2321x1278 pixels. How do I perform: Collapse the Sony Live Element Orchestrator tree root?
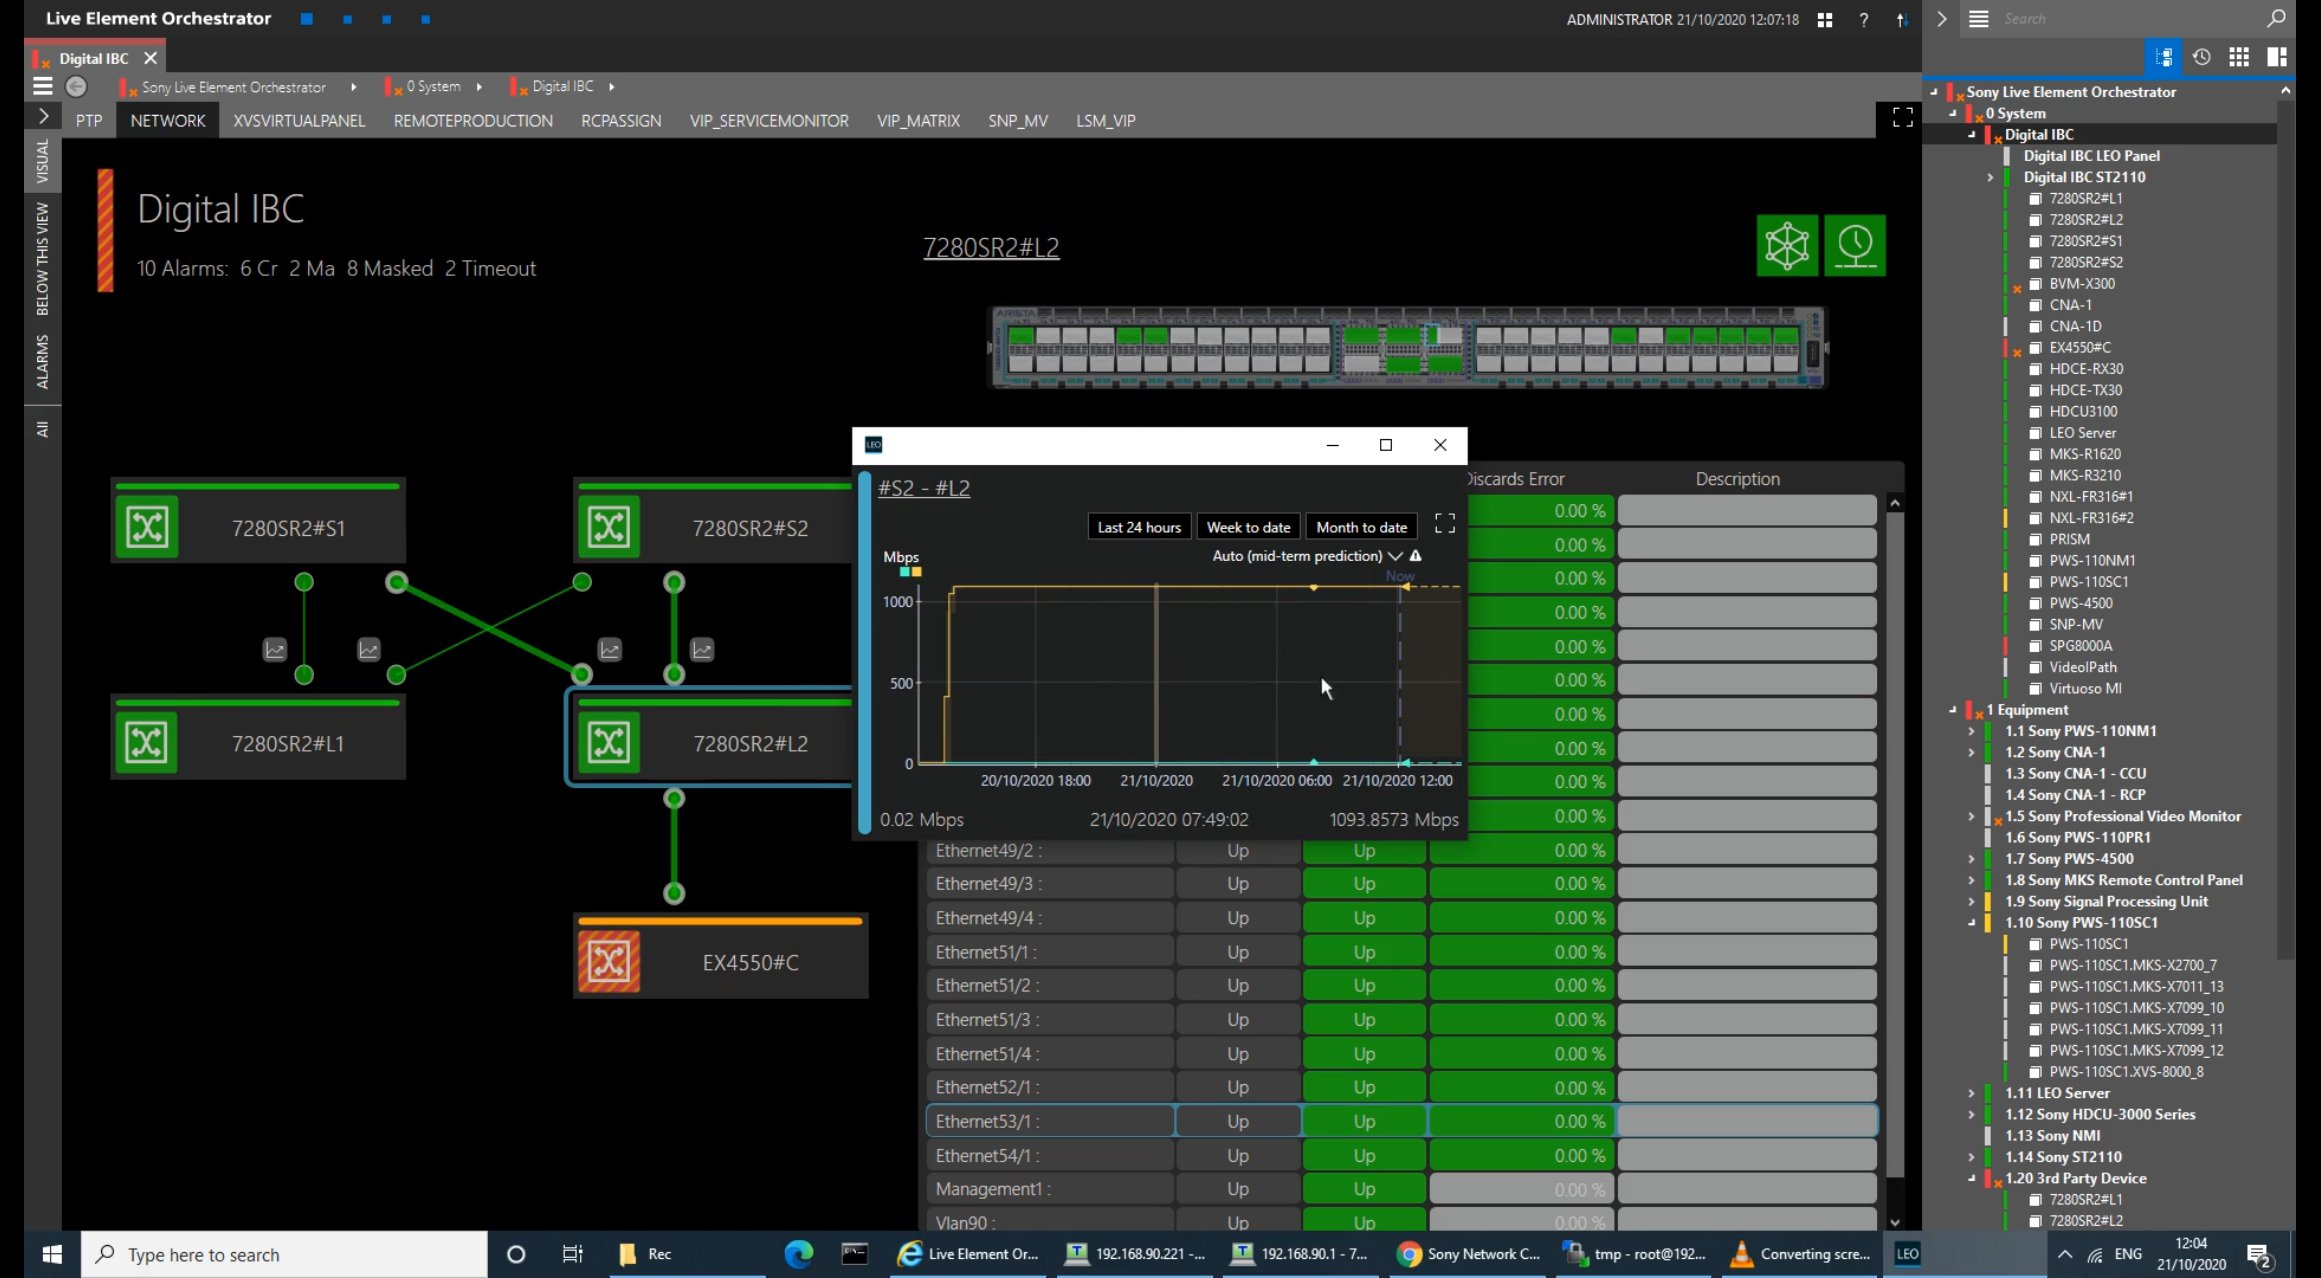(1933, 91)
